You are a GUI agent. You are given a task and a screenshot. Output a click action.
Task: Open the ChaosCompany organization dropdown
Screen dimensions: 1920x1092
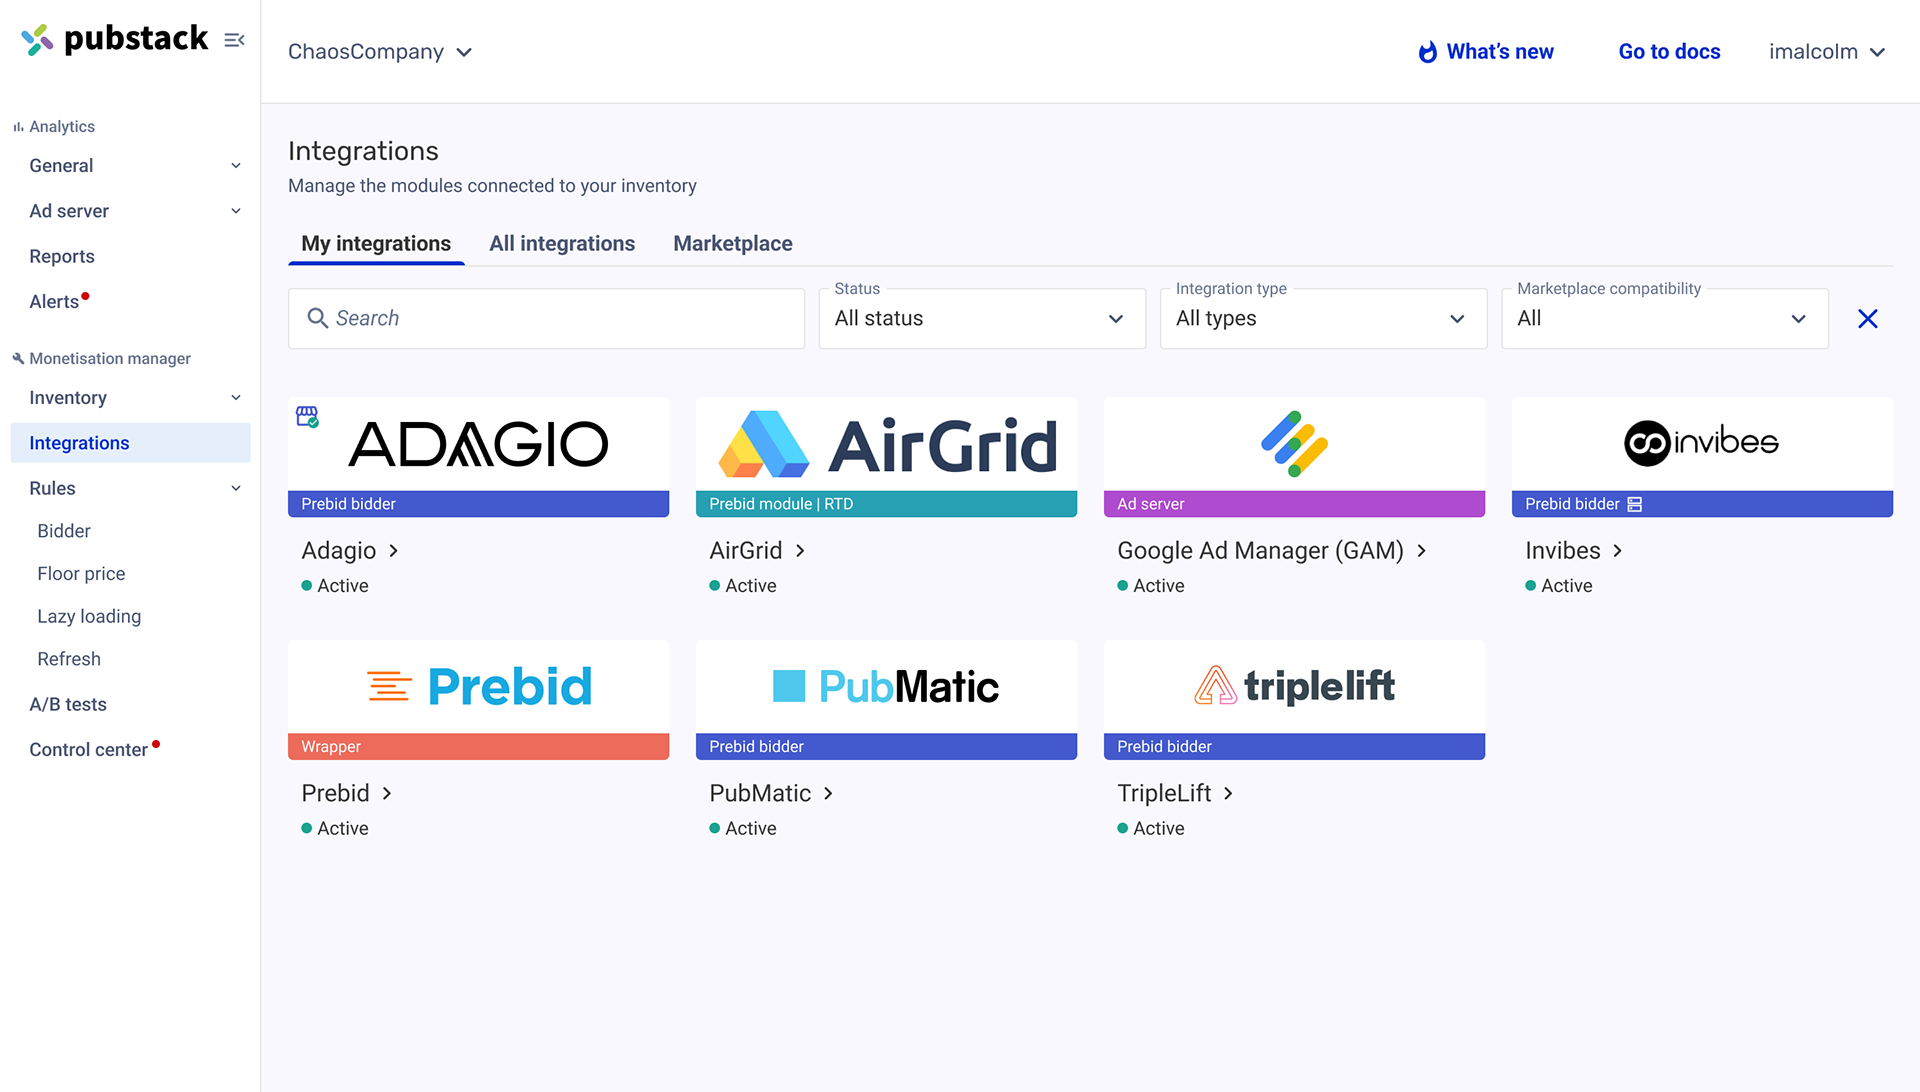click(x=380, y=52)
